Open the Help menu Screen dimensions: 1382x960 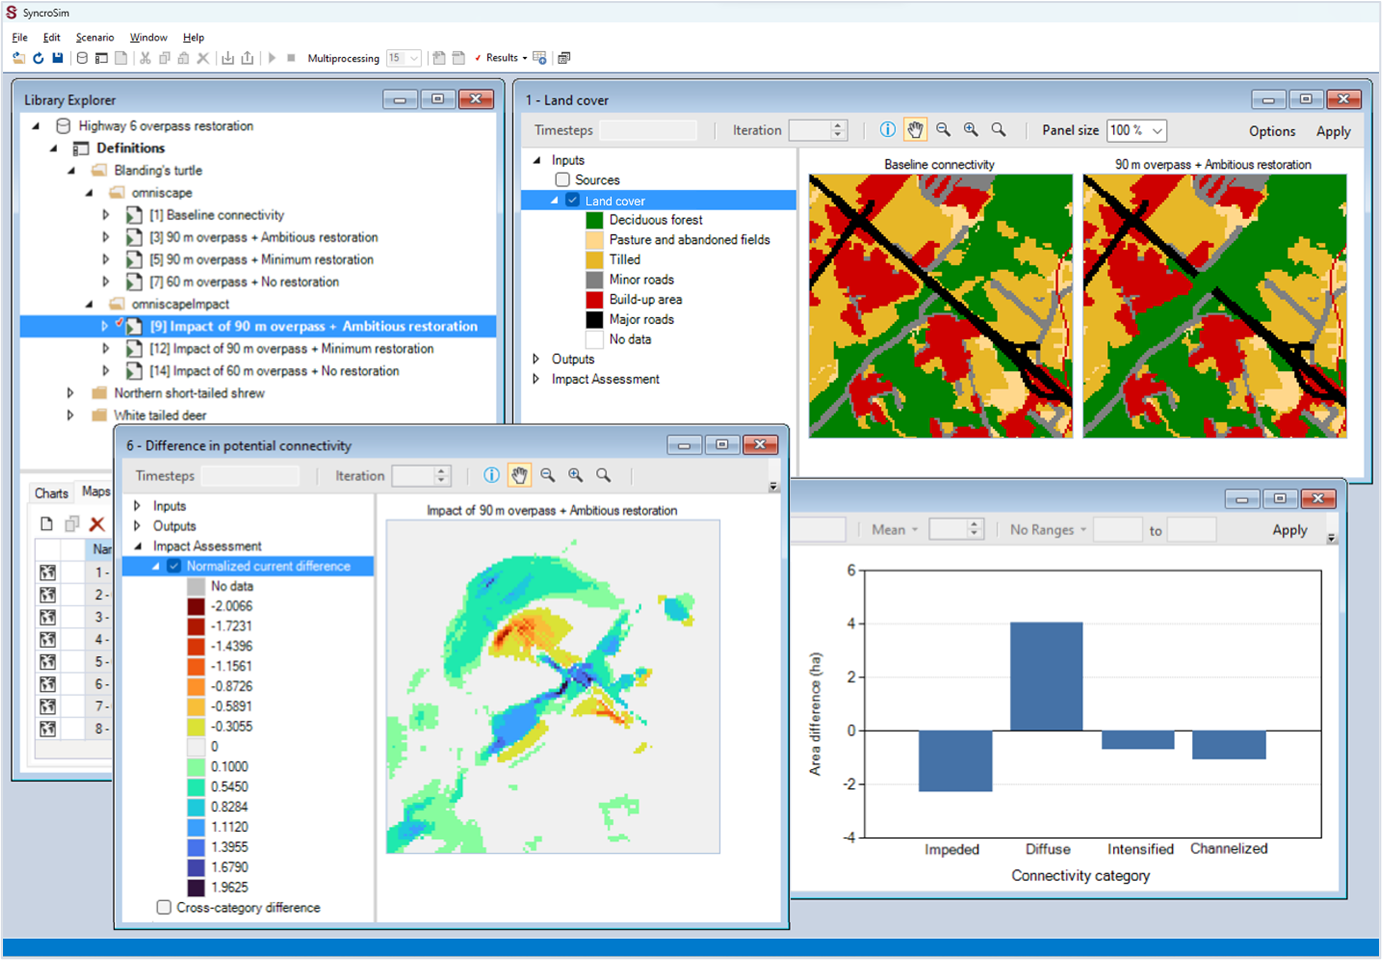194,37
